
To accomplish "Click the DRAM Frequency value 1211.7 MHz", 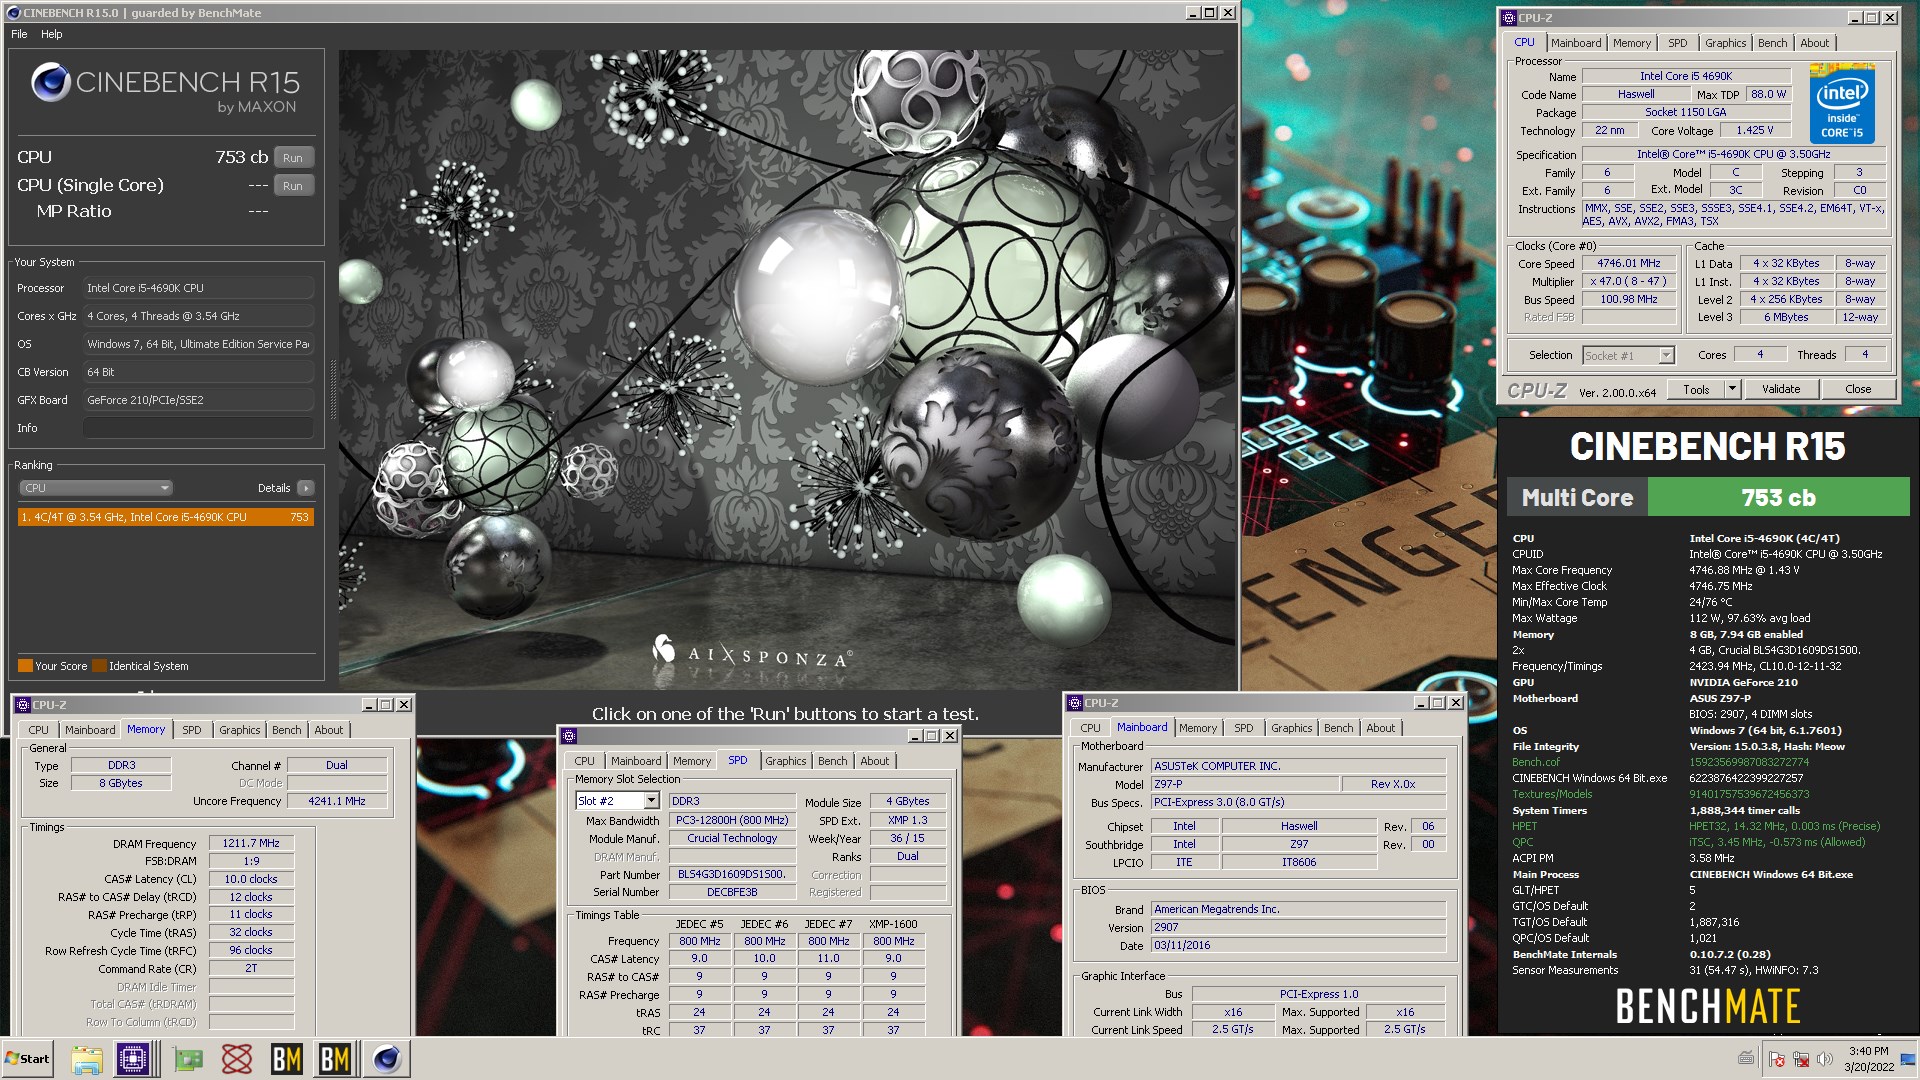I will 251,843.
